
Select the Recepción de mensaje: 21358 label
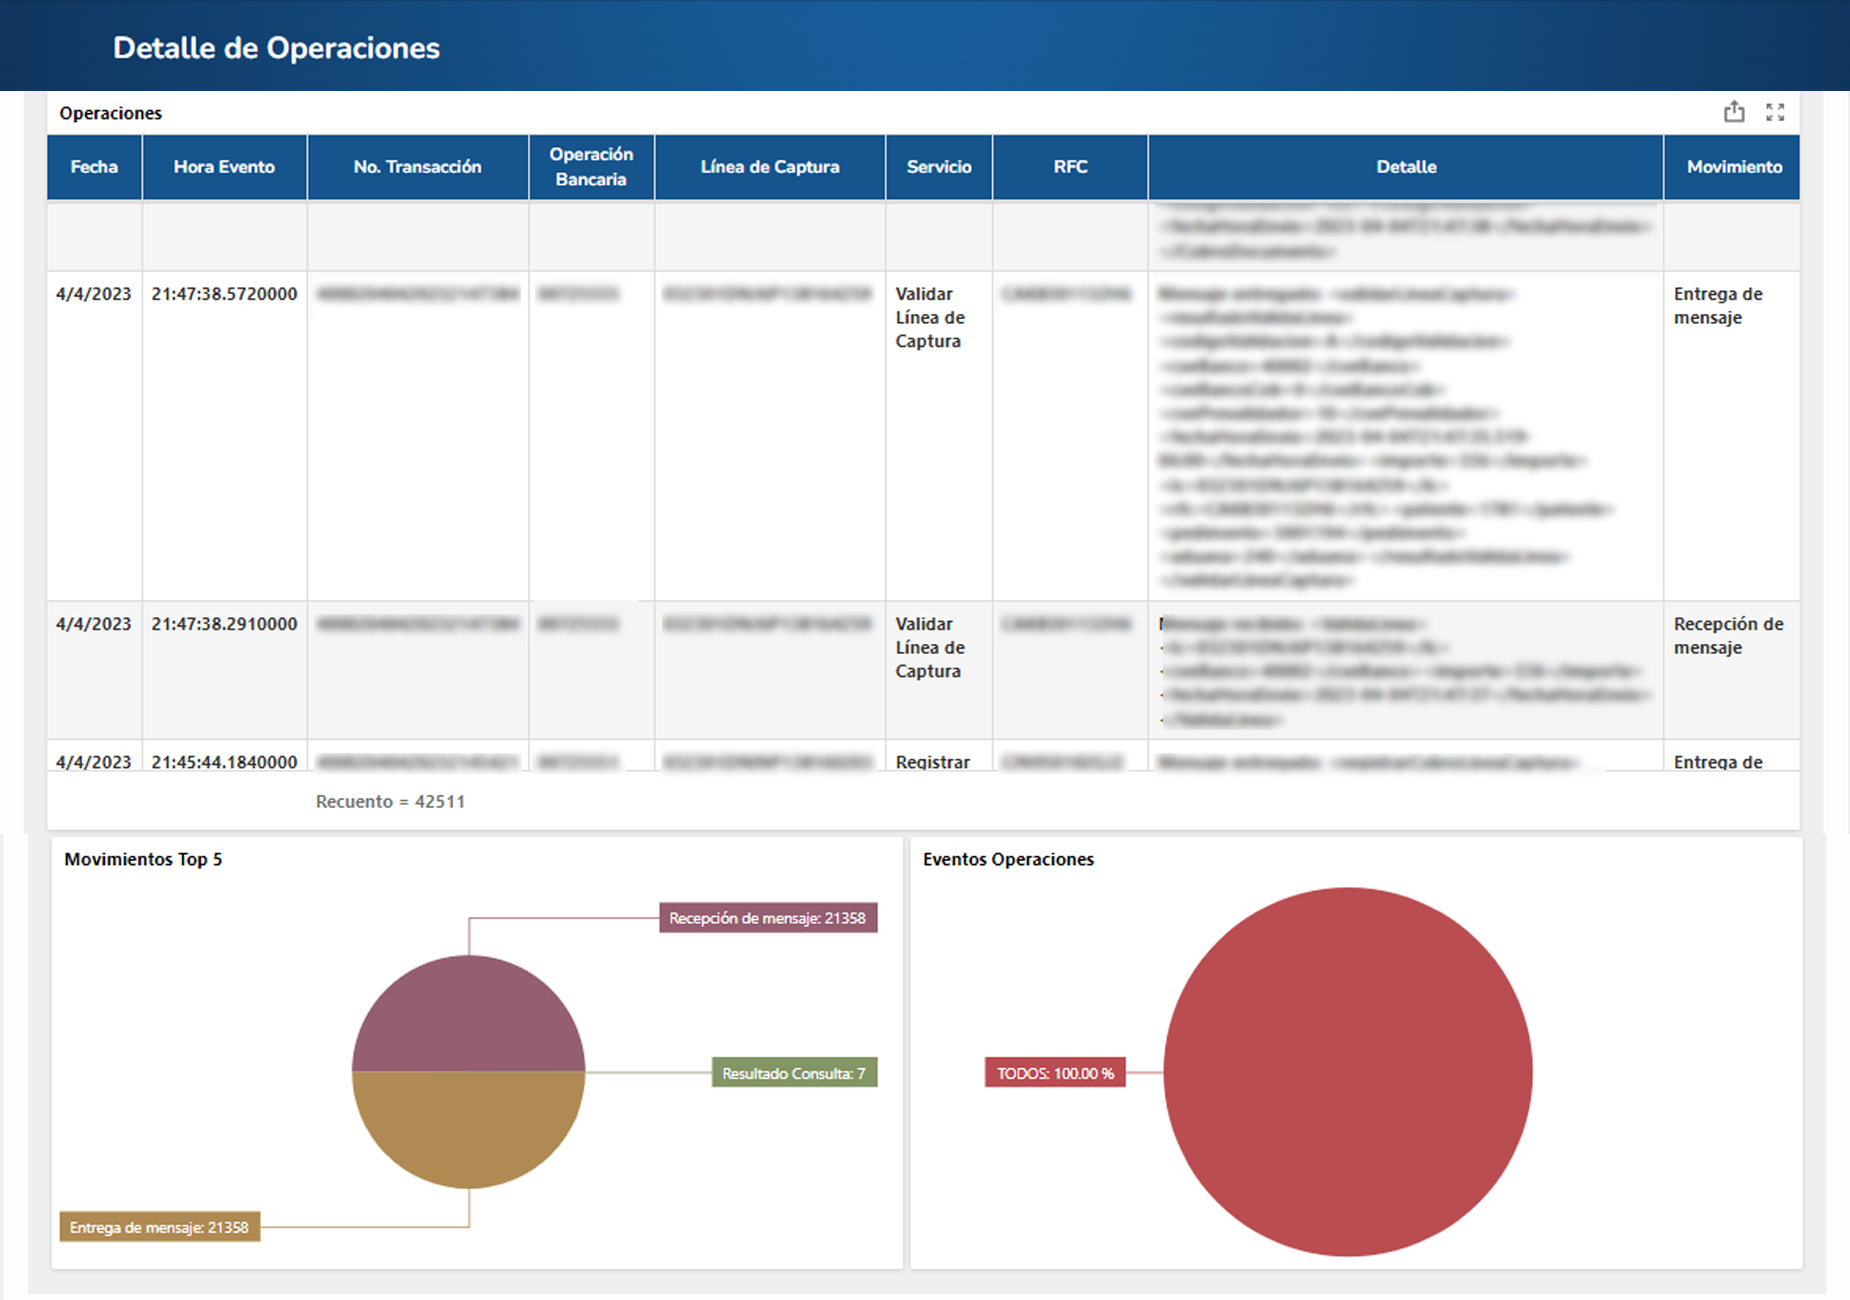[x=767, y=918]
